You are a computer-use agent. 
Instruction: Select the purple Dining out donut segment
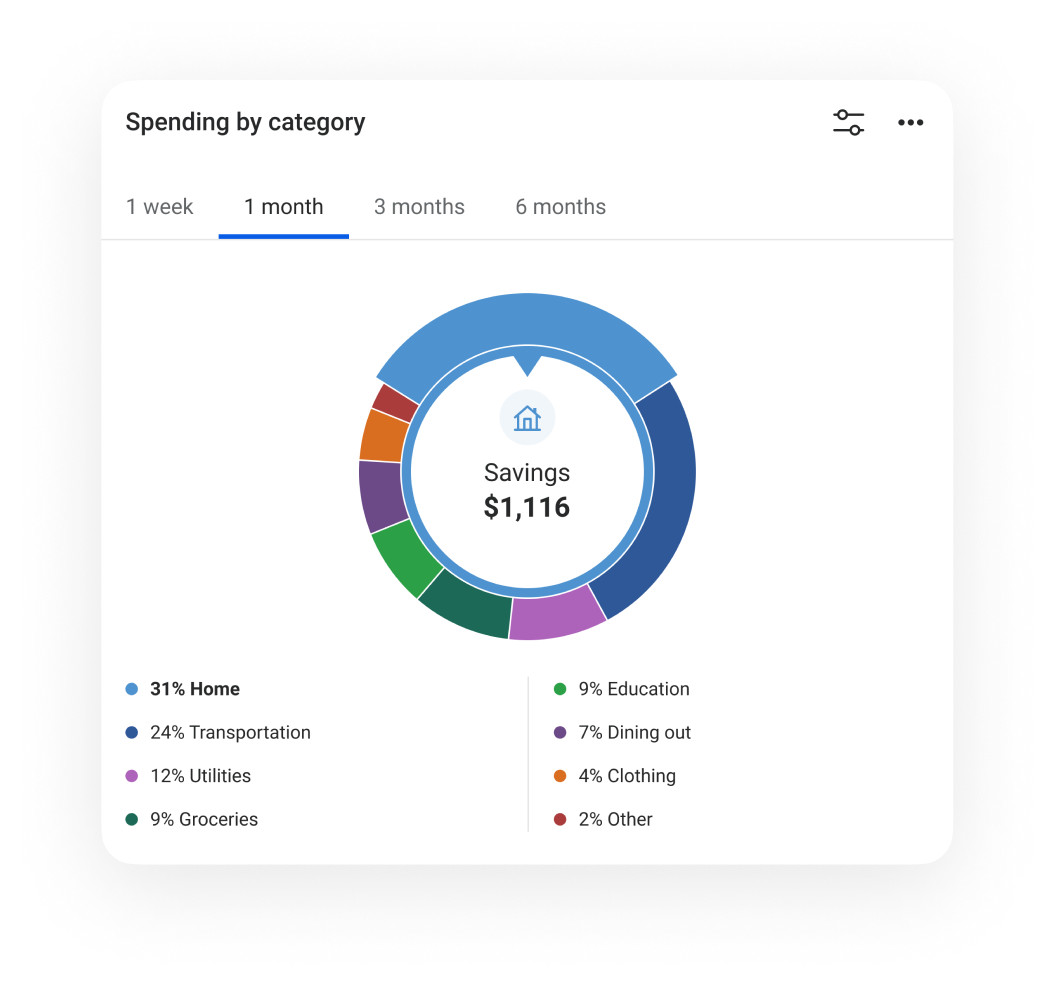381,495
